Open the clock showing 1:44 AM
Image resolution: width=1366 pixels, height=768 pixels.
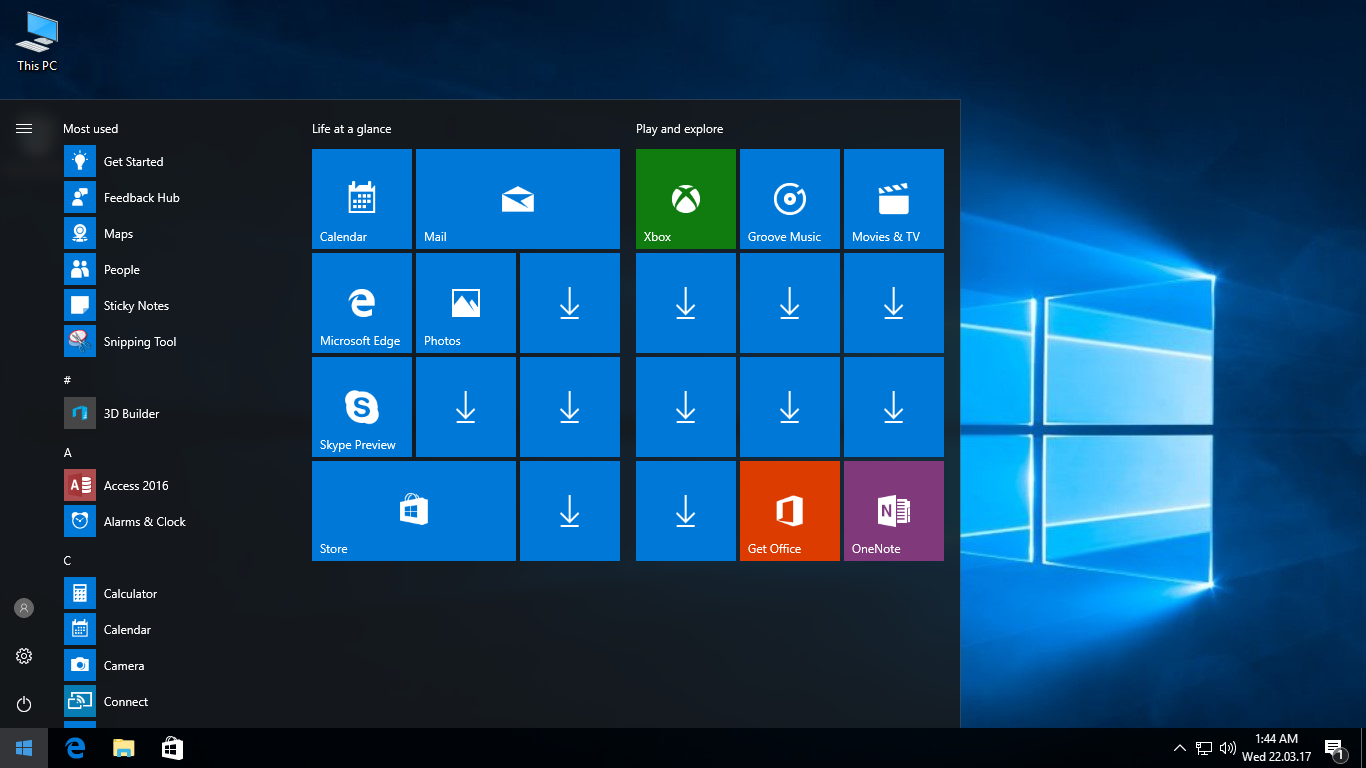click(x=1276, y=748)
